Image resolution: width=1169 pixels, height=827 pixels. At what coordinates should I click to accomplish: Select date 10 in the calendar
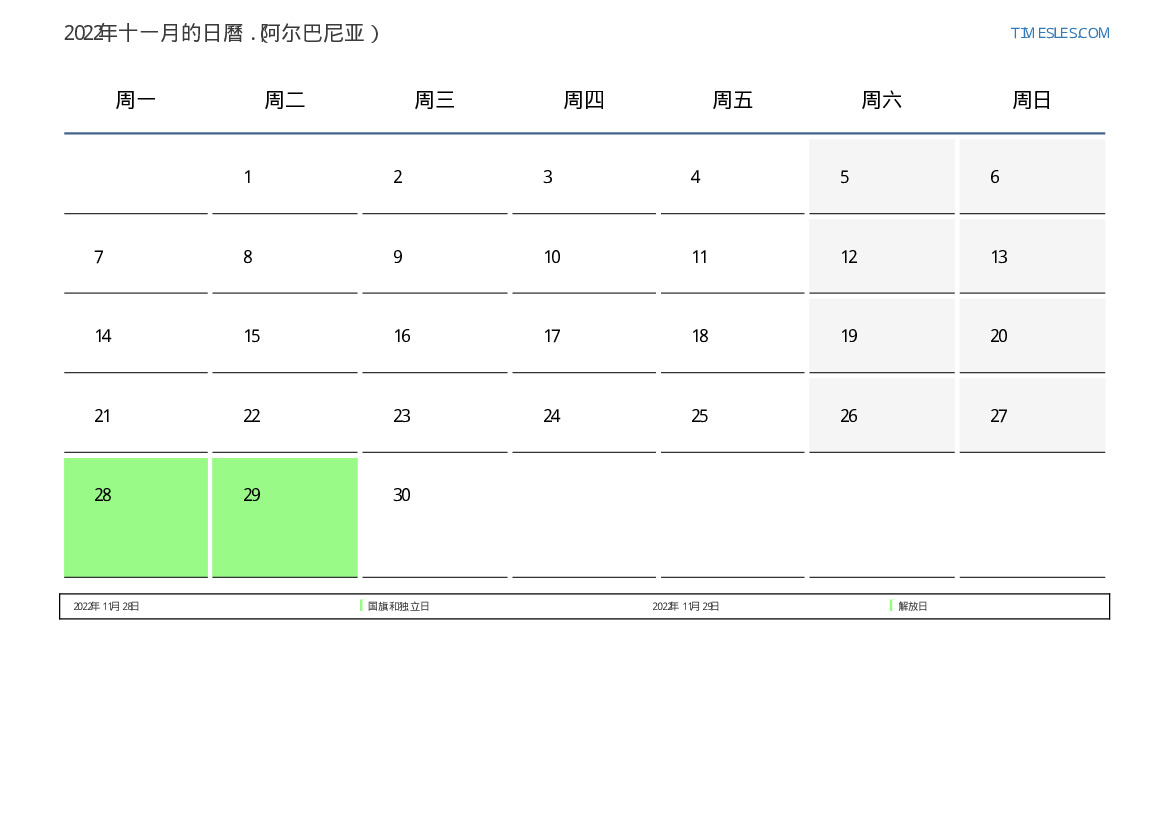(x=583, y=257)
